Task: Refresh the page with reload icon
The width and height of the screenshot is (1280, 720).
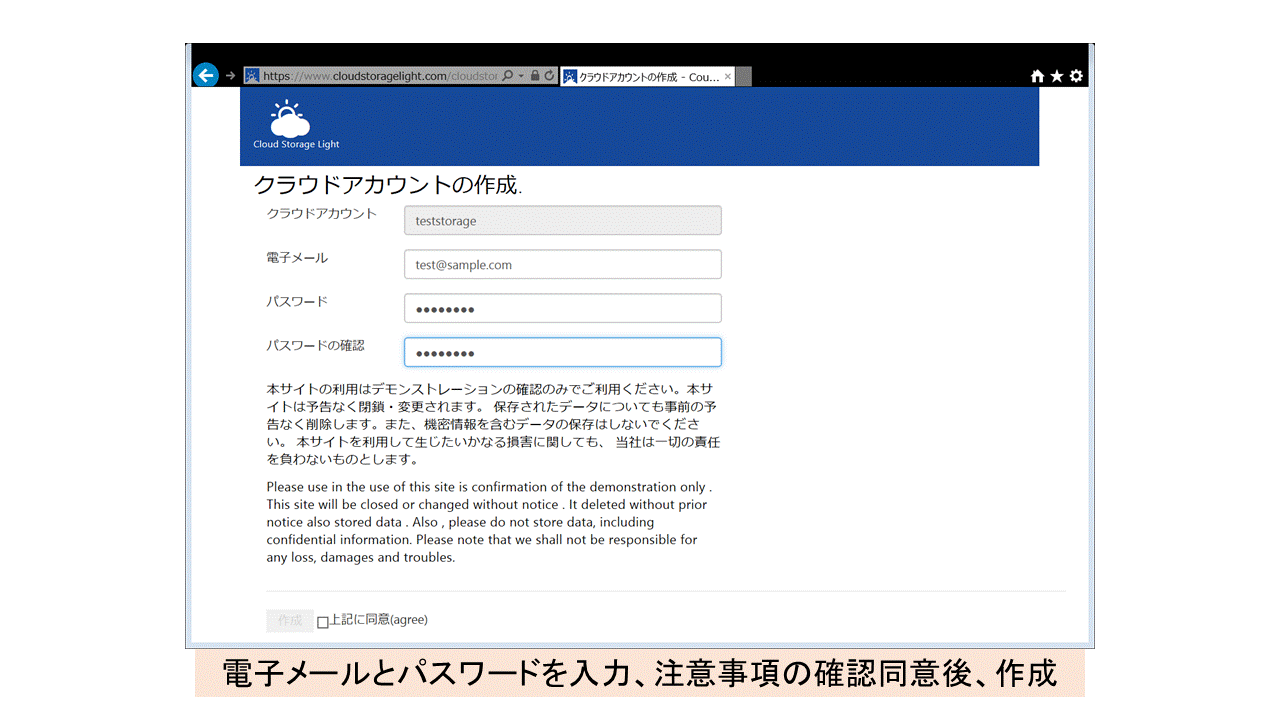Action: pos(549,76)
